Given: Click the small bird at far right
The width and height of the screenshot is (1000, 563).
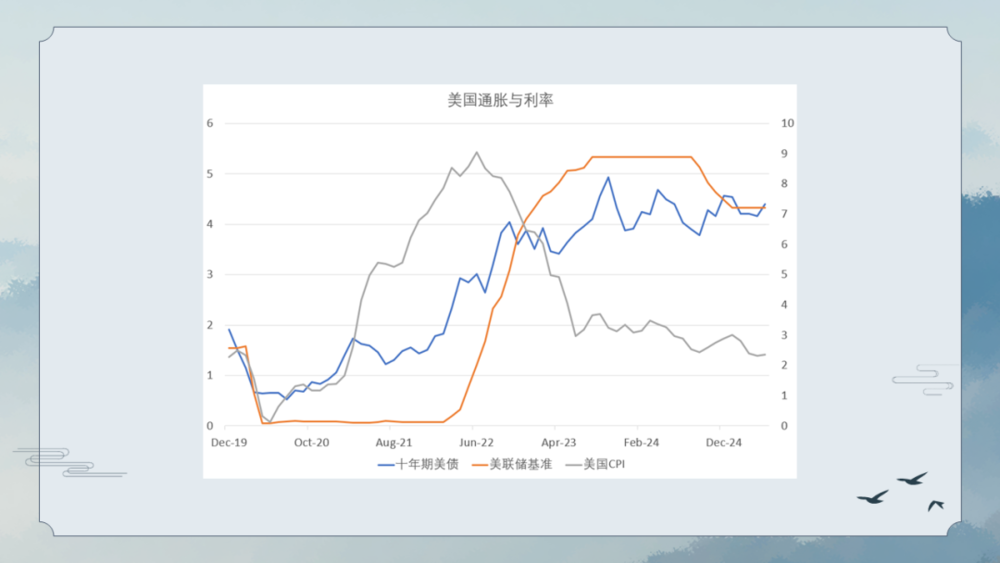Looking at the screenshot, I should tap(935, 505).
